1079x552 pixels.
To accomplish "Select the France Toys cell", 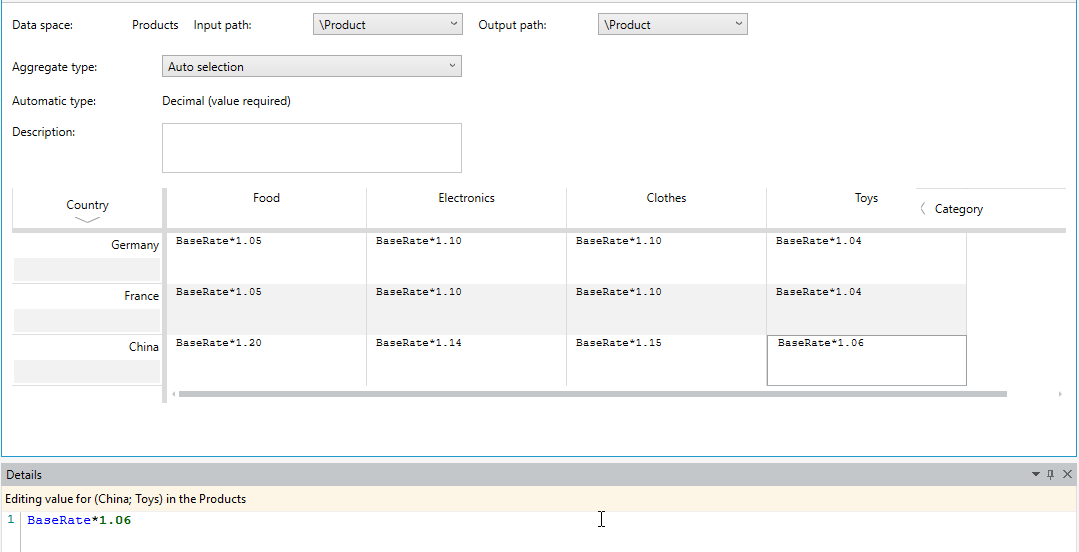I will (866, 309).
